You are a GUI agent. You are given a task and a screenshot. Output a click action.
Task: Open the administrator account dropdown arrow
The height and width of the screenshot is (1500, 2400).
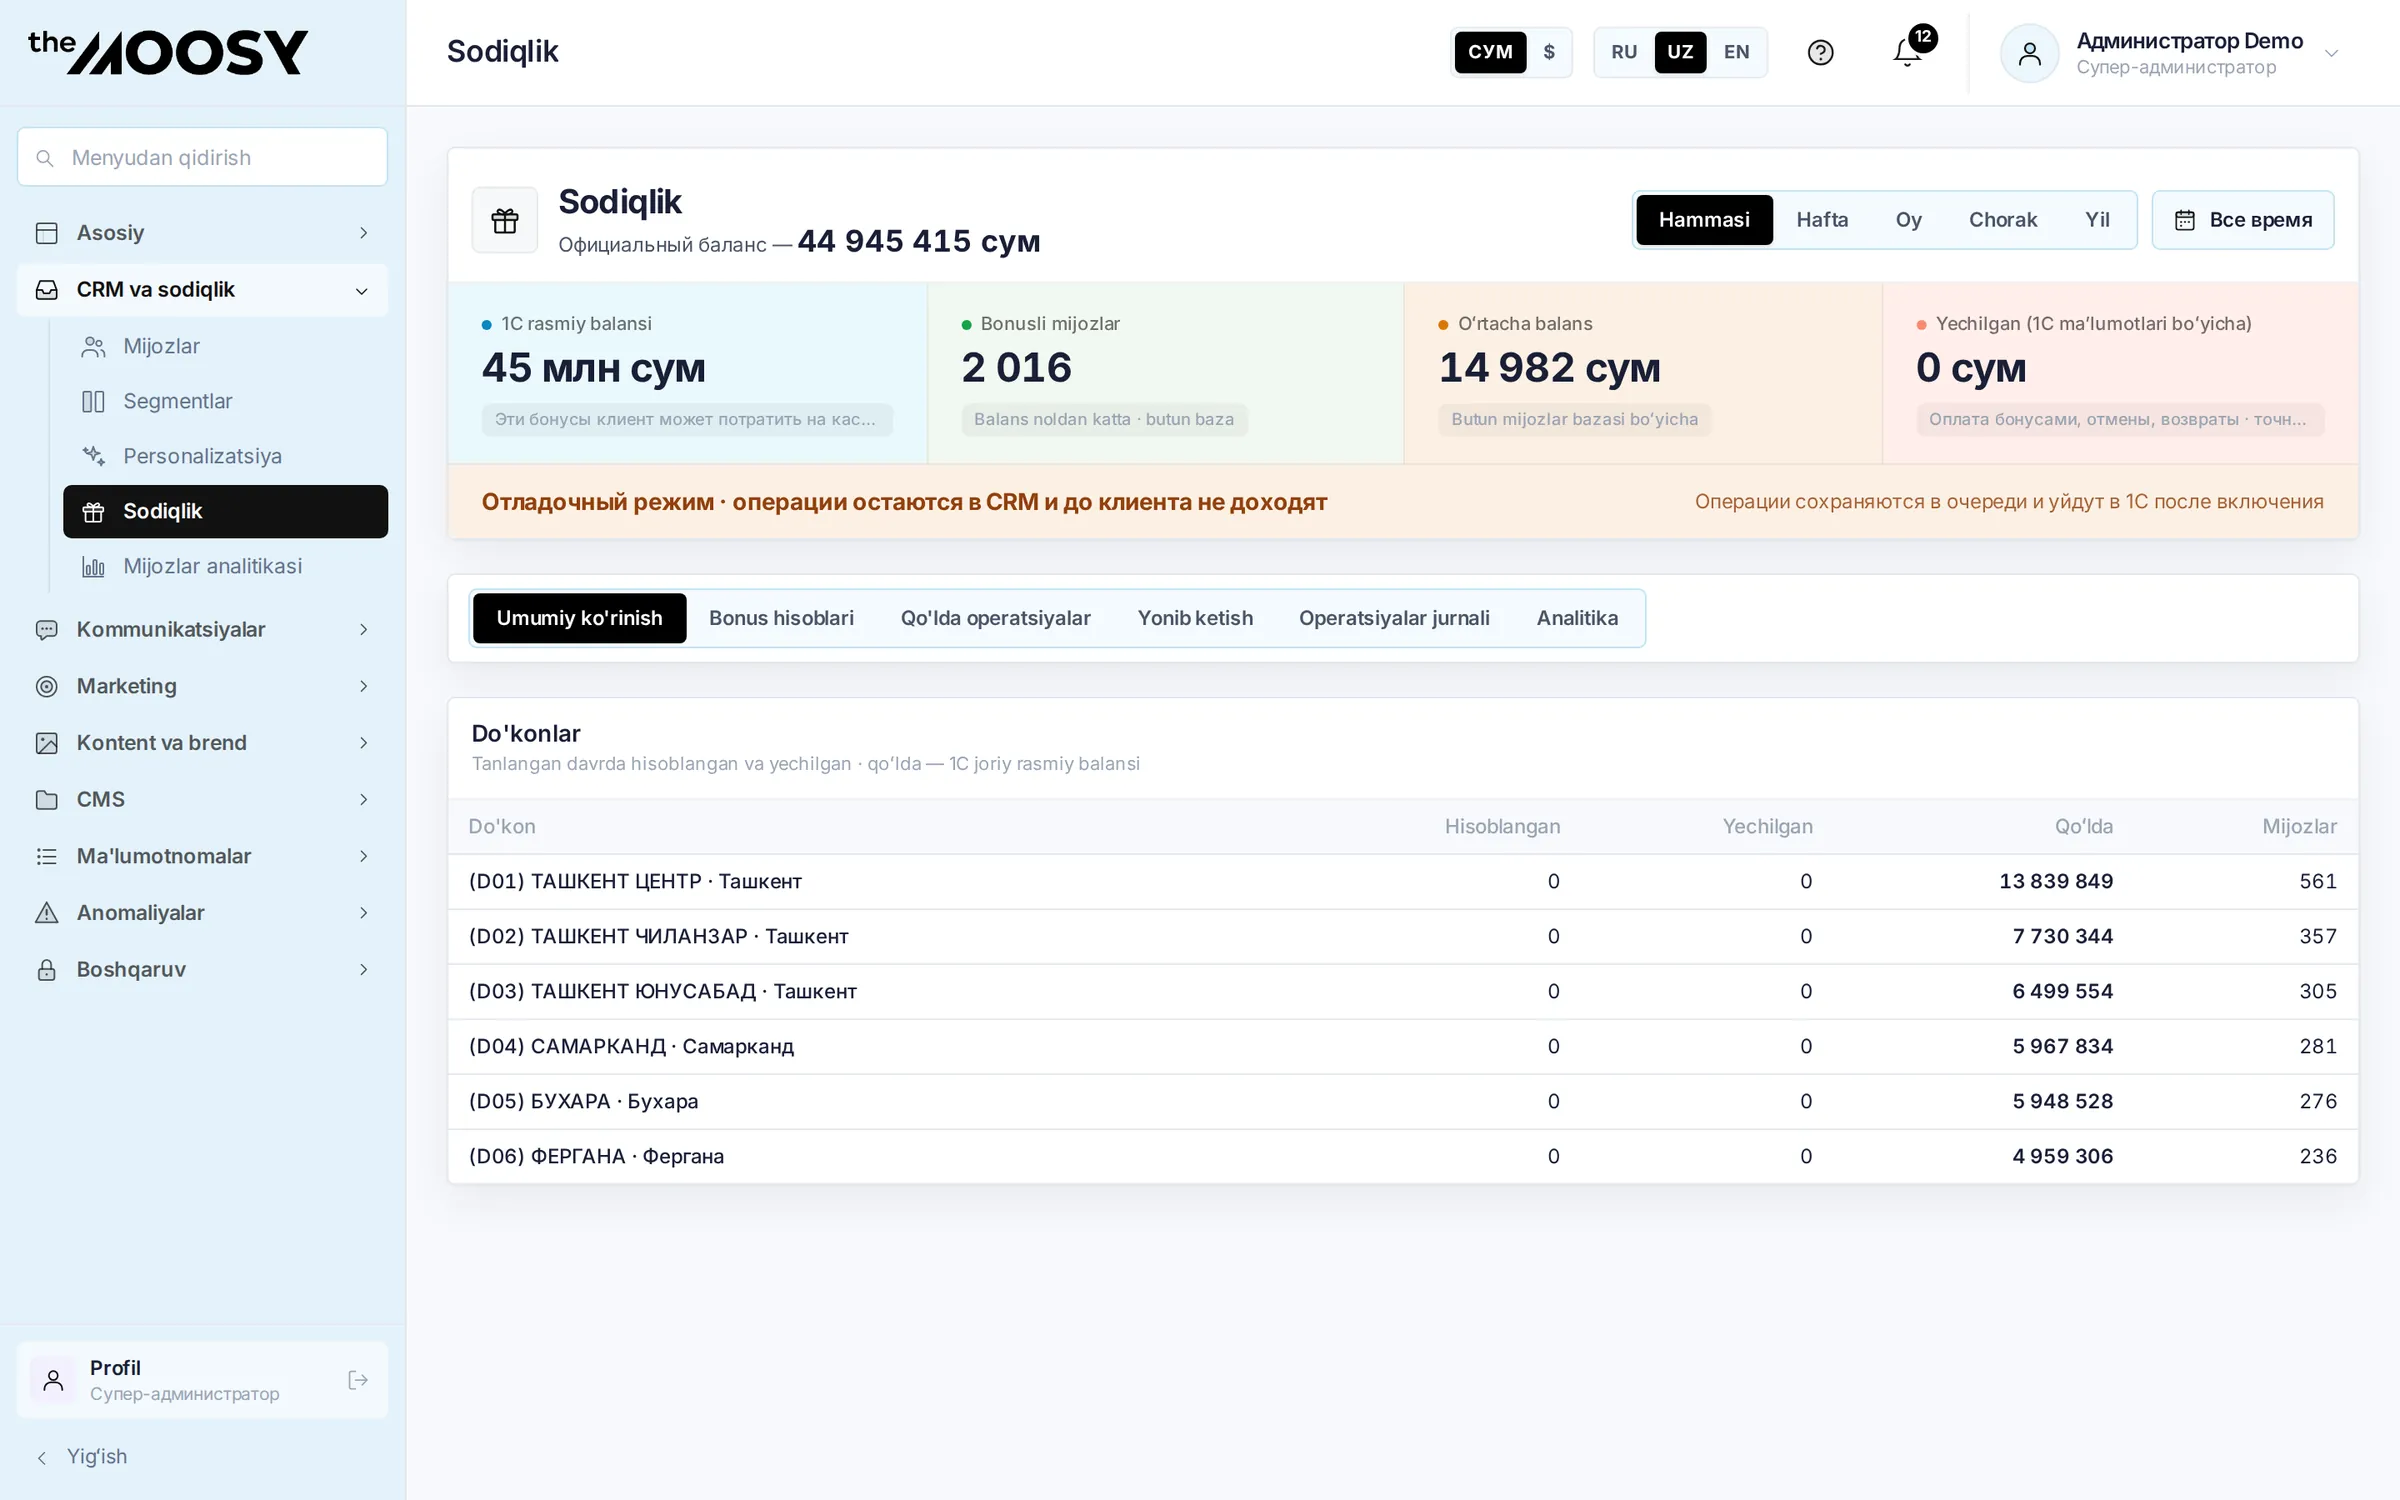pos(2331,53)
